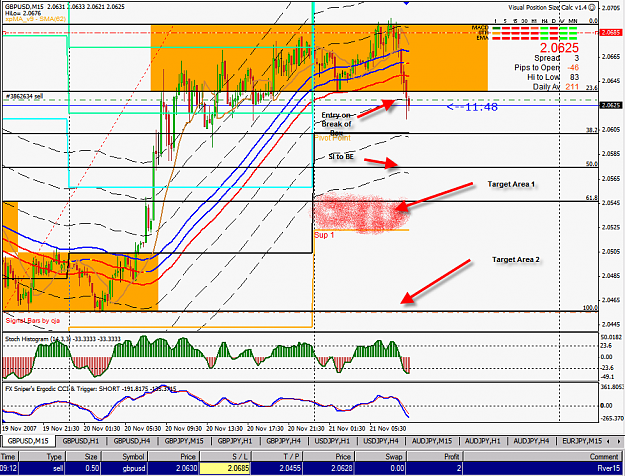Switch to the GBPUSD,M15 chart tab

click(28, 441)
